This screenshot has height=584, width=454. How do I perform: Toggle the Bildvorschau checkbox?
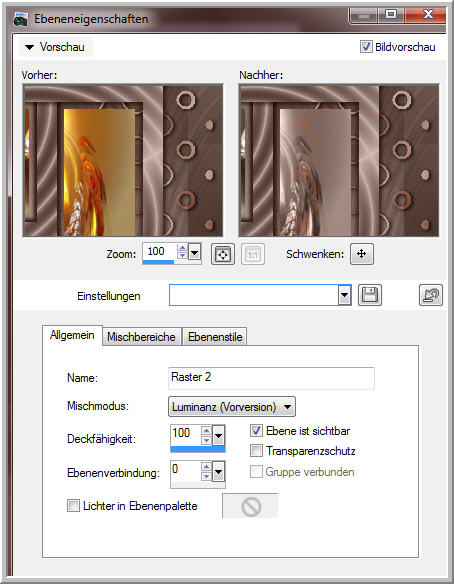(x=366, y=47)
